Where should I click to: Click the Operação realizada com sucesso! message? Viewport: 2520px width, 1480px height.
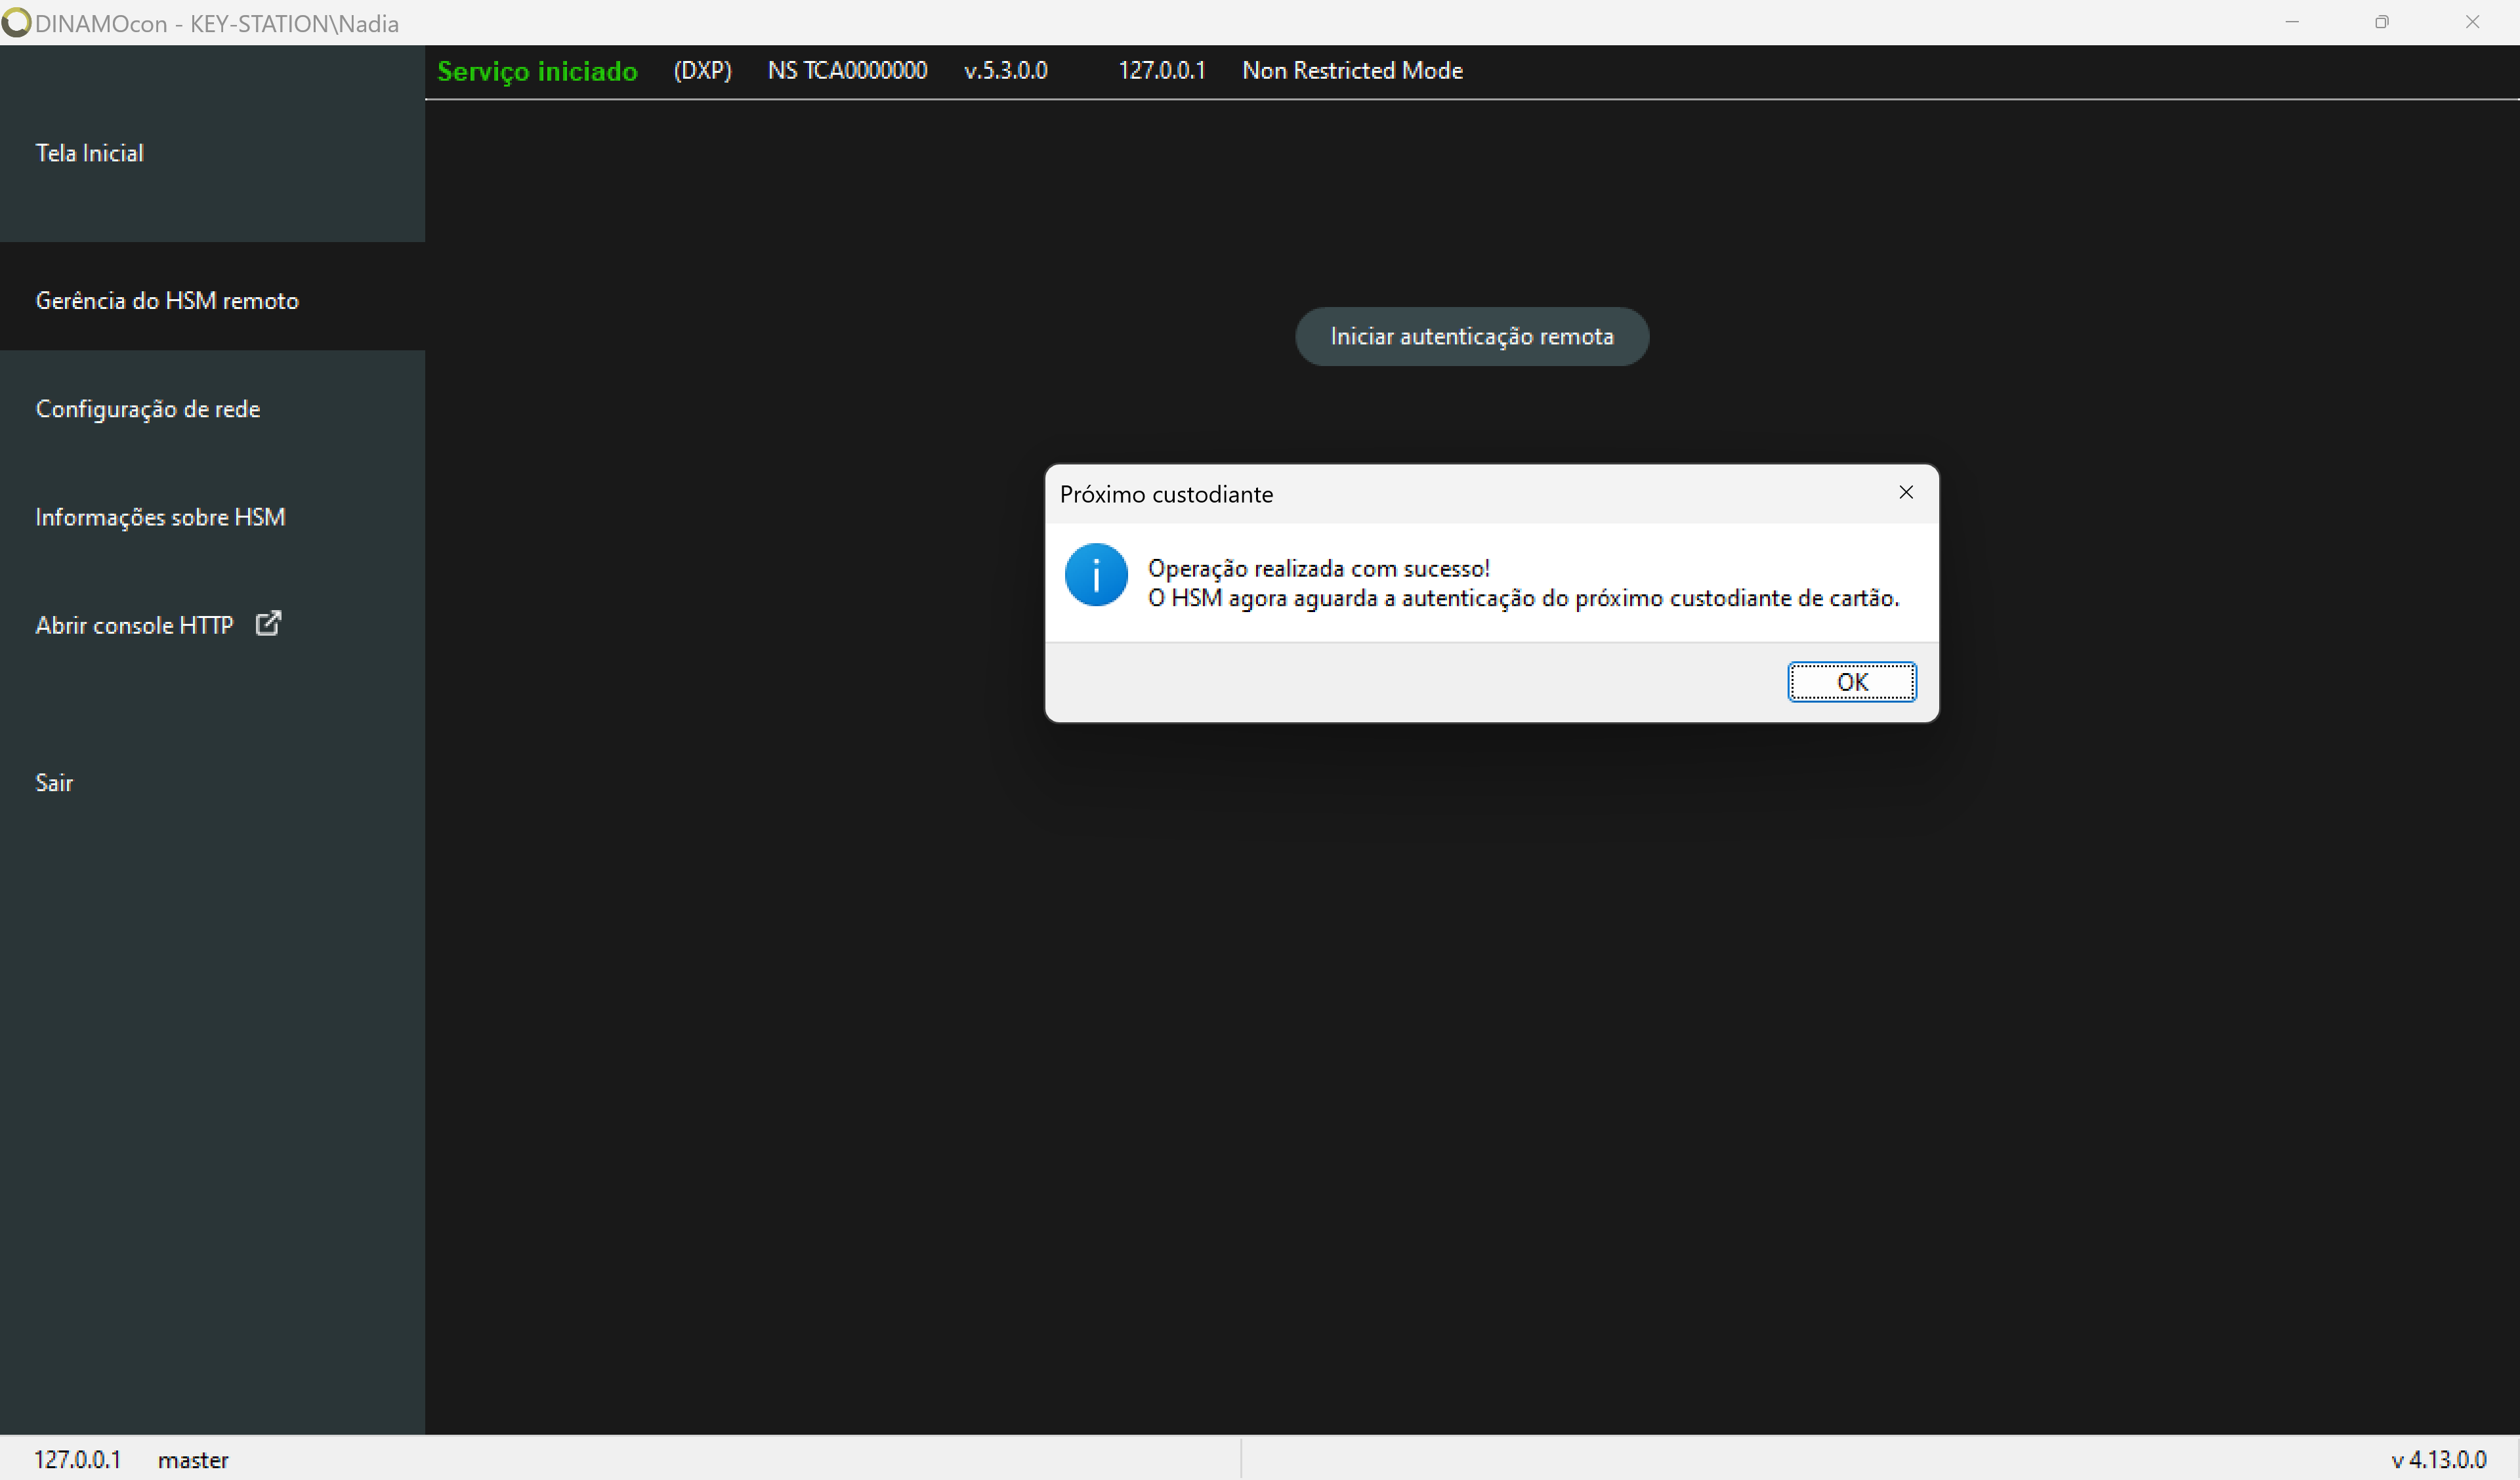(1318, 569)
